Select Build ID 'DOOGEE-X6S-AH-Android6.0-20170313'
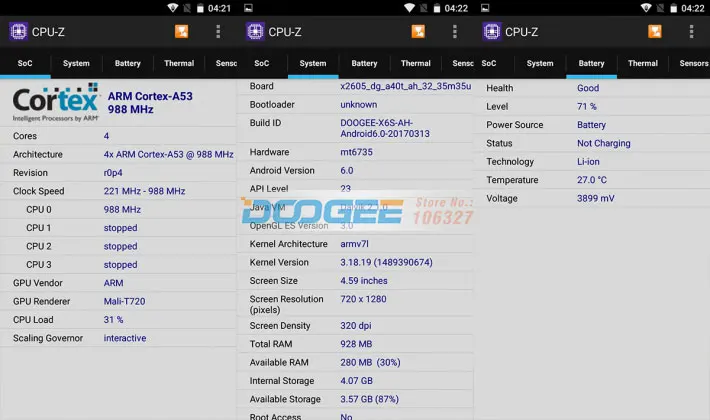This screenshot has height=420, width=710. 385,128
